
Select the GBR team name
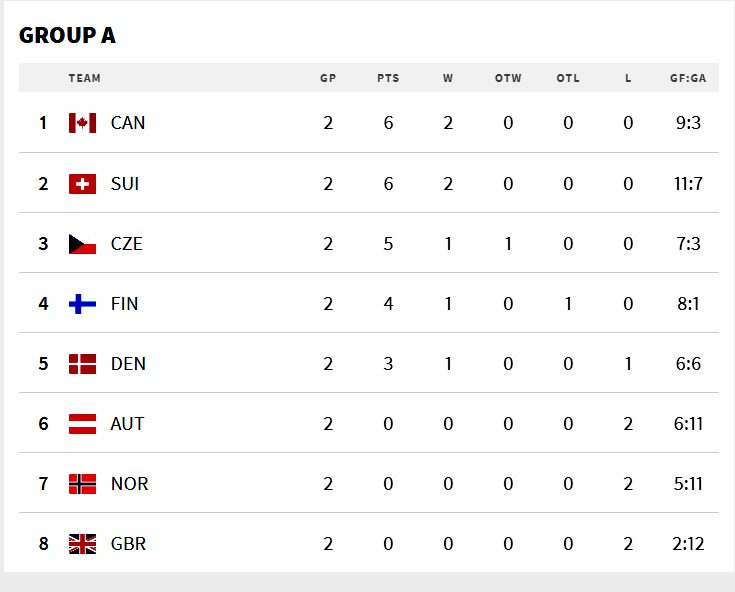[x=128, y=544]
